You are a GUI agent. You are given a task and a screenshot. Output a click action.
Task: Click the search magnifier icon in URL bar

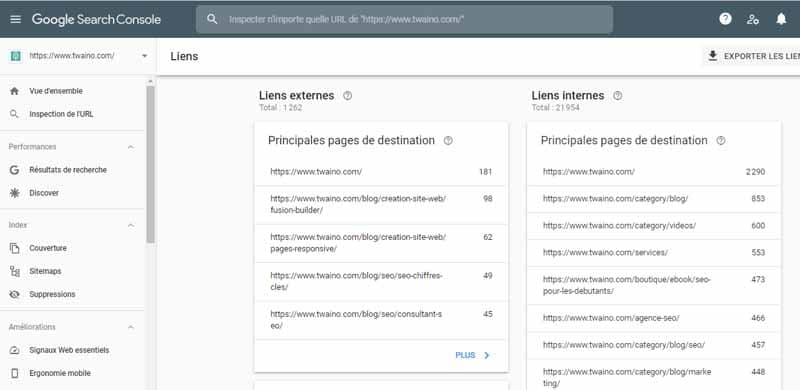(x=212, y=19)
